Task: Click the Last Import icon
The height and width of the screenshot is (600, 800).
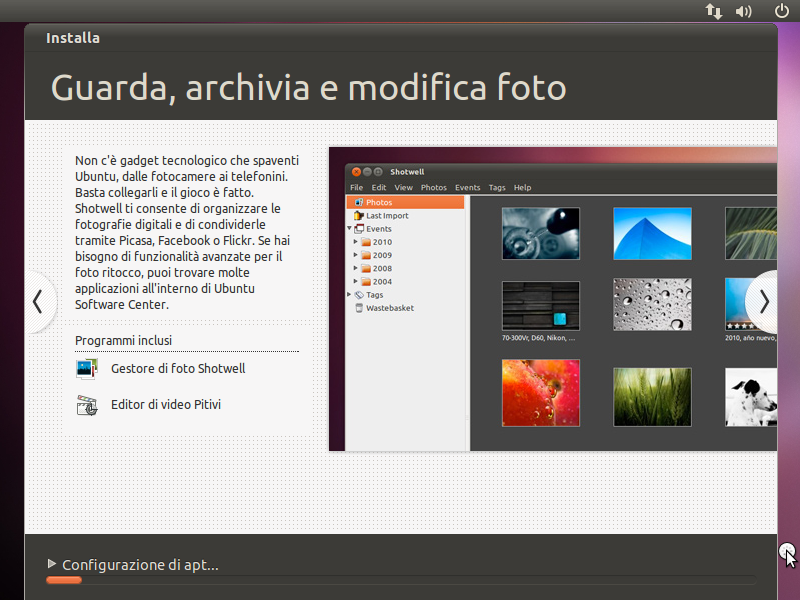Action: 359,216
